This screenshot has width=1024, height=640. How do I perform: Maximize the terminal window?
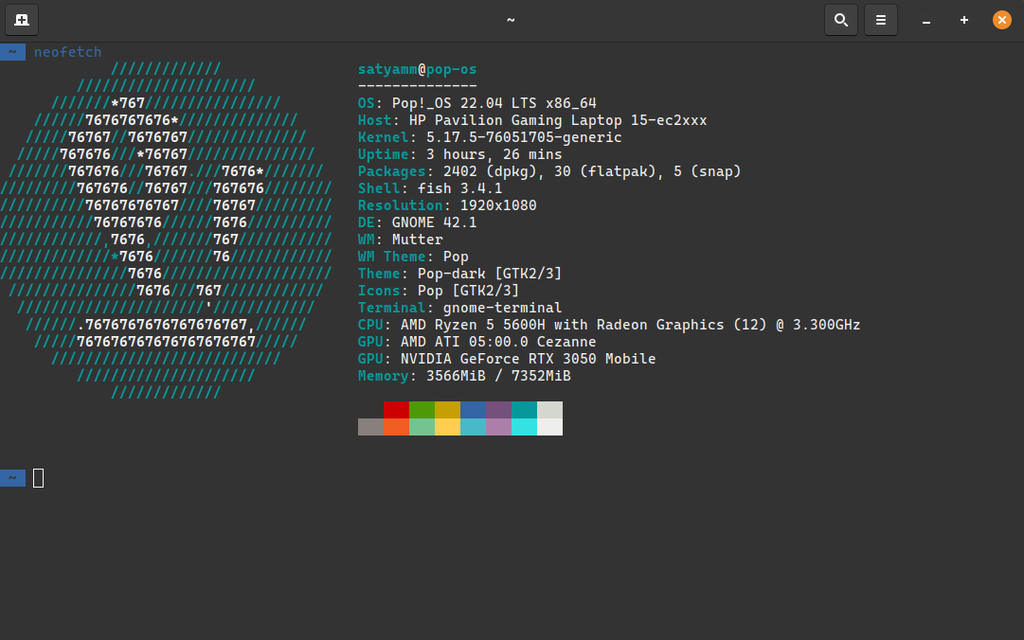[x=964, y=20]
